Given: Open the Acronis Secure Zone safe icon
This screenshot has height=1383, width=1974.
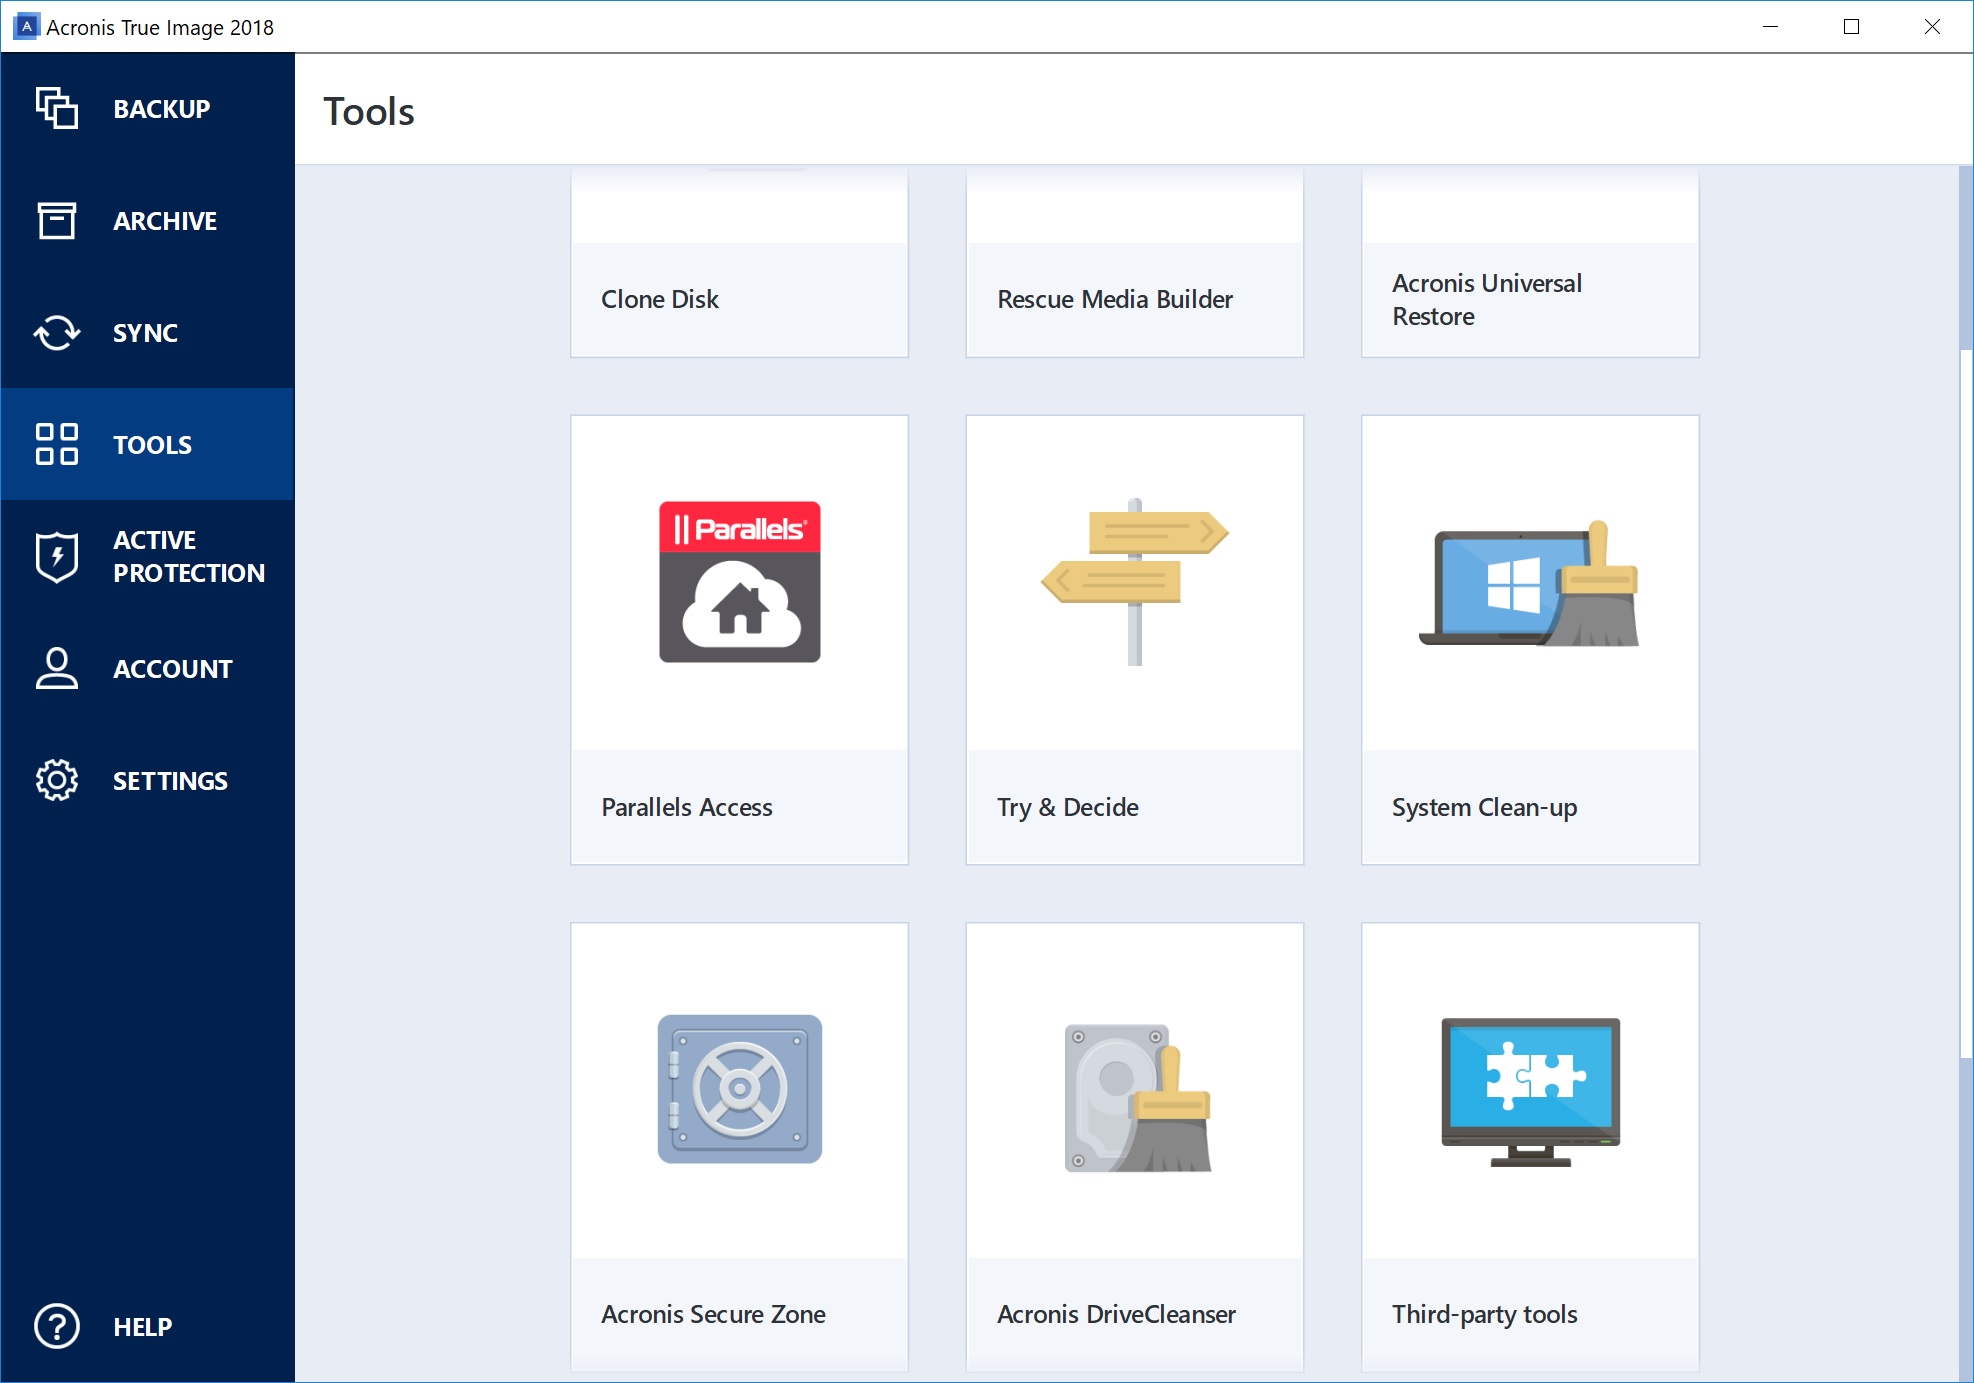Looking at the screenshot, I should tap(739, 1089).
